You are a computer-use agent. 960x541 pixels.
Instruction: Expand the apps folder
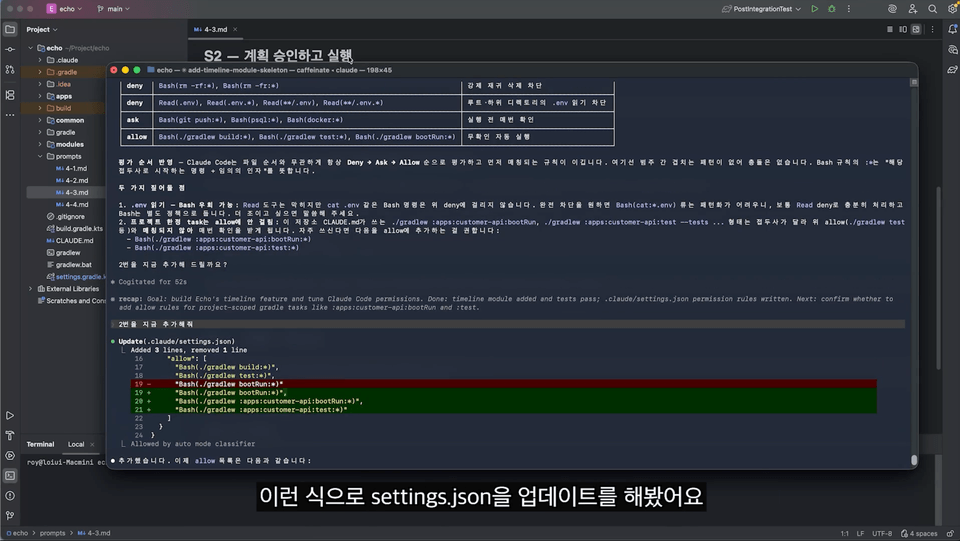(40, 96)
